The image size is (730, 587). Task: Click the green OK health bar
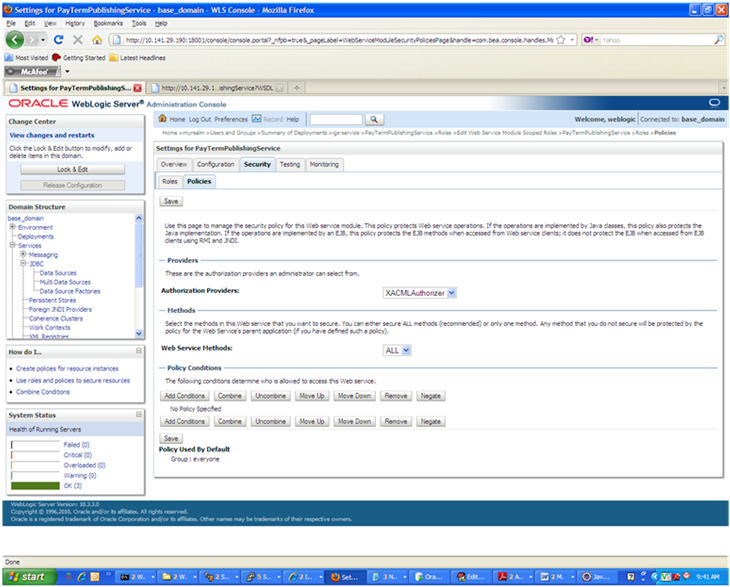point(35,486)
